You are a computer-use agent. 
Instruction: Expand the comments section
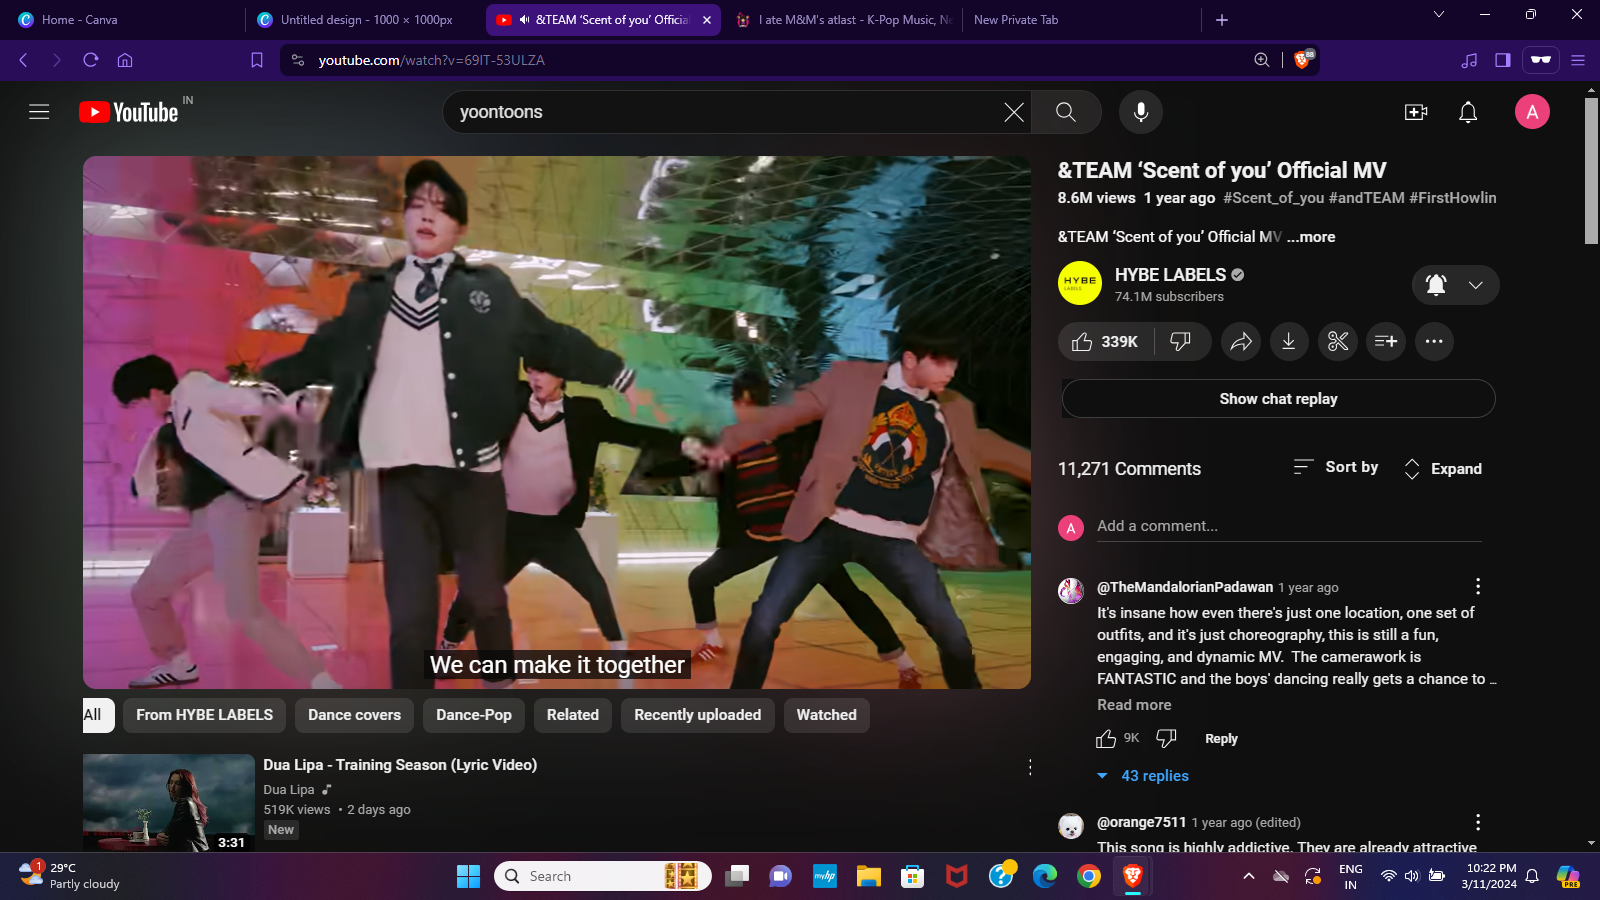pos(1443,469)
